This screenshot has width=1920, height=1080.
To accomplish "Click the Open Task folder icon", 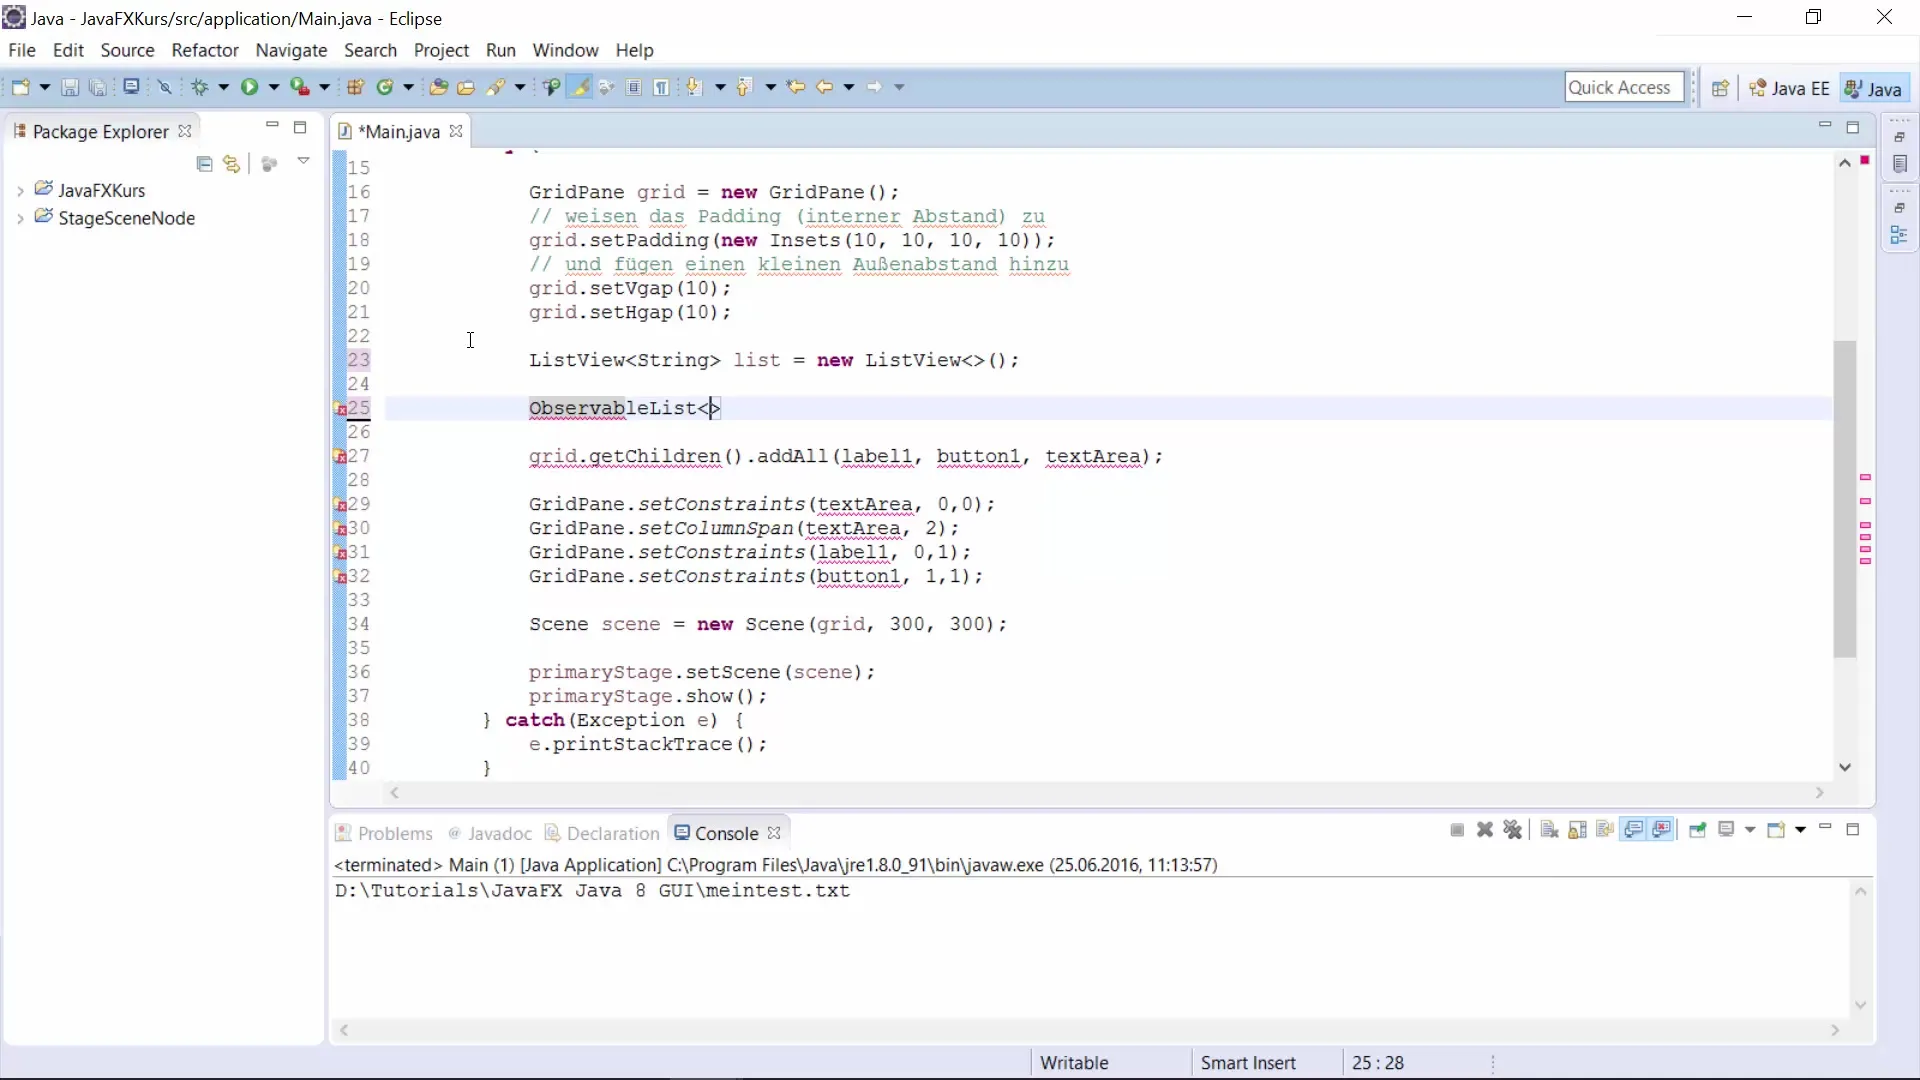I will (x=466, y=87).
